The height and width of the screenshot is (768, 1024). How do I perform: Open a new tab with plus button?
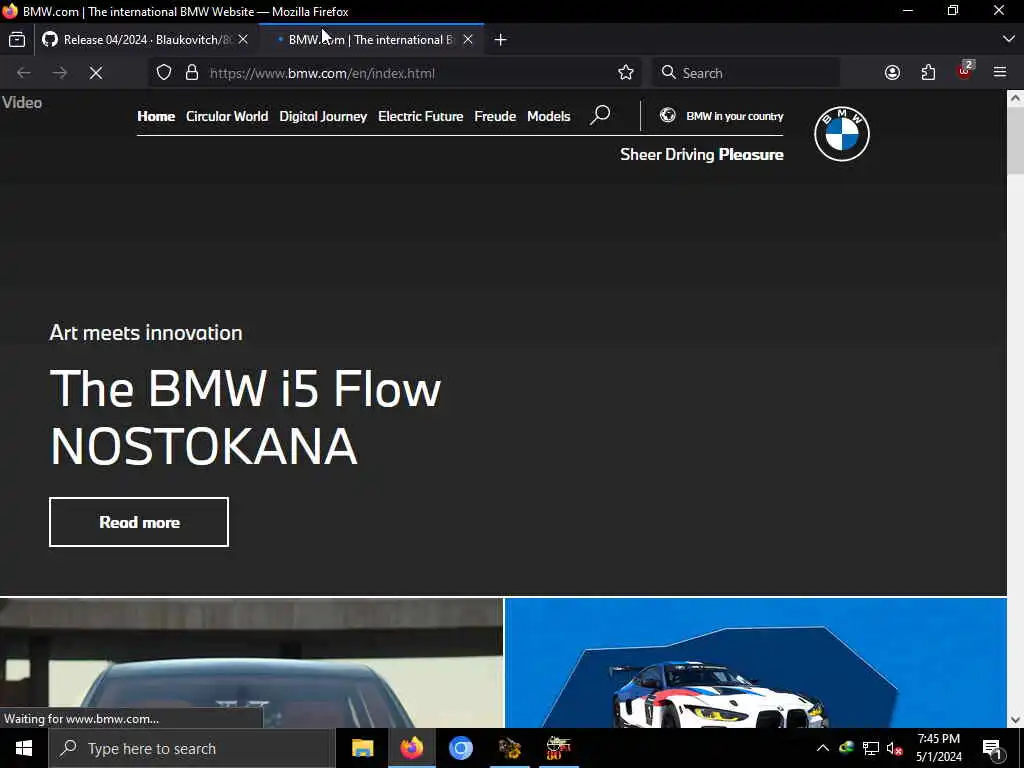pyautogui.click(x=500, y=40)
